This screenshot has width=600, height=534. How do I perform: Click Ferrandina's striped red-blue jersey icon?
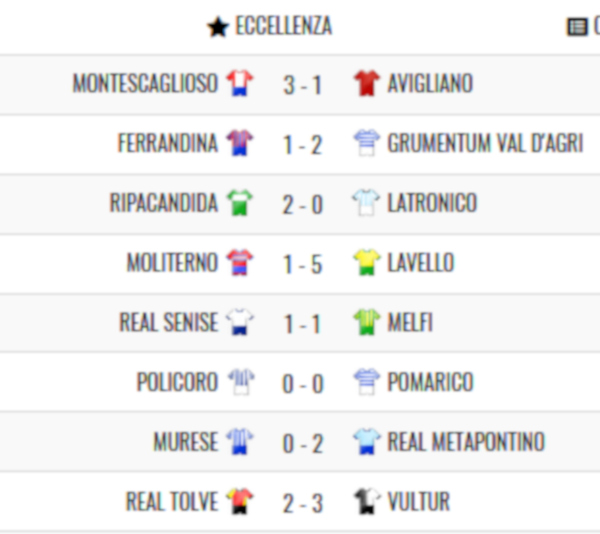pos(240,143)
